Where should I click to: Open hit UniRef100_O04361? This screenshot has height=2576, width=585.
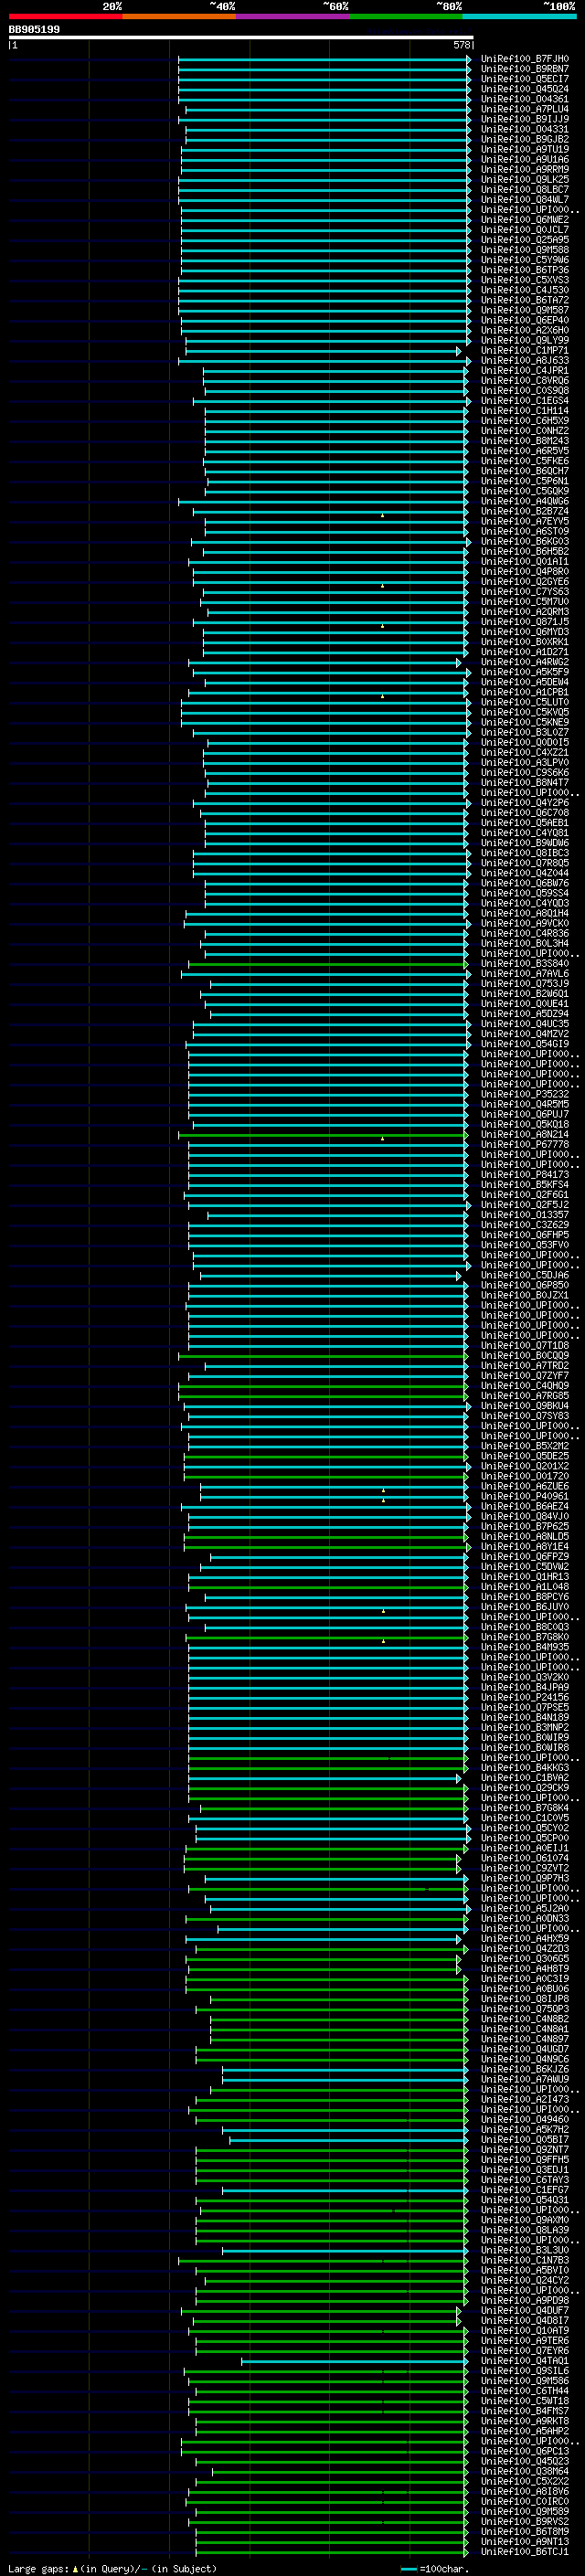click(525, 99)
